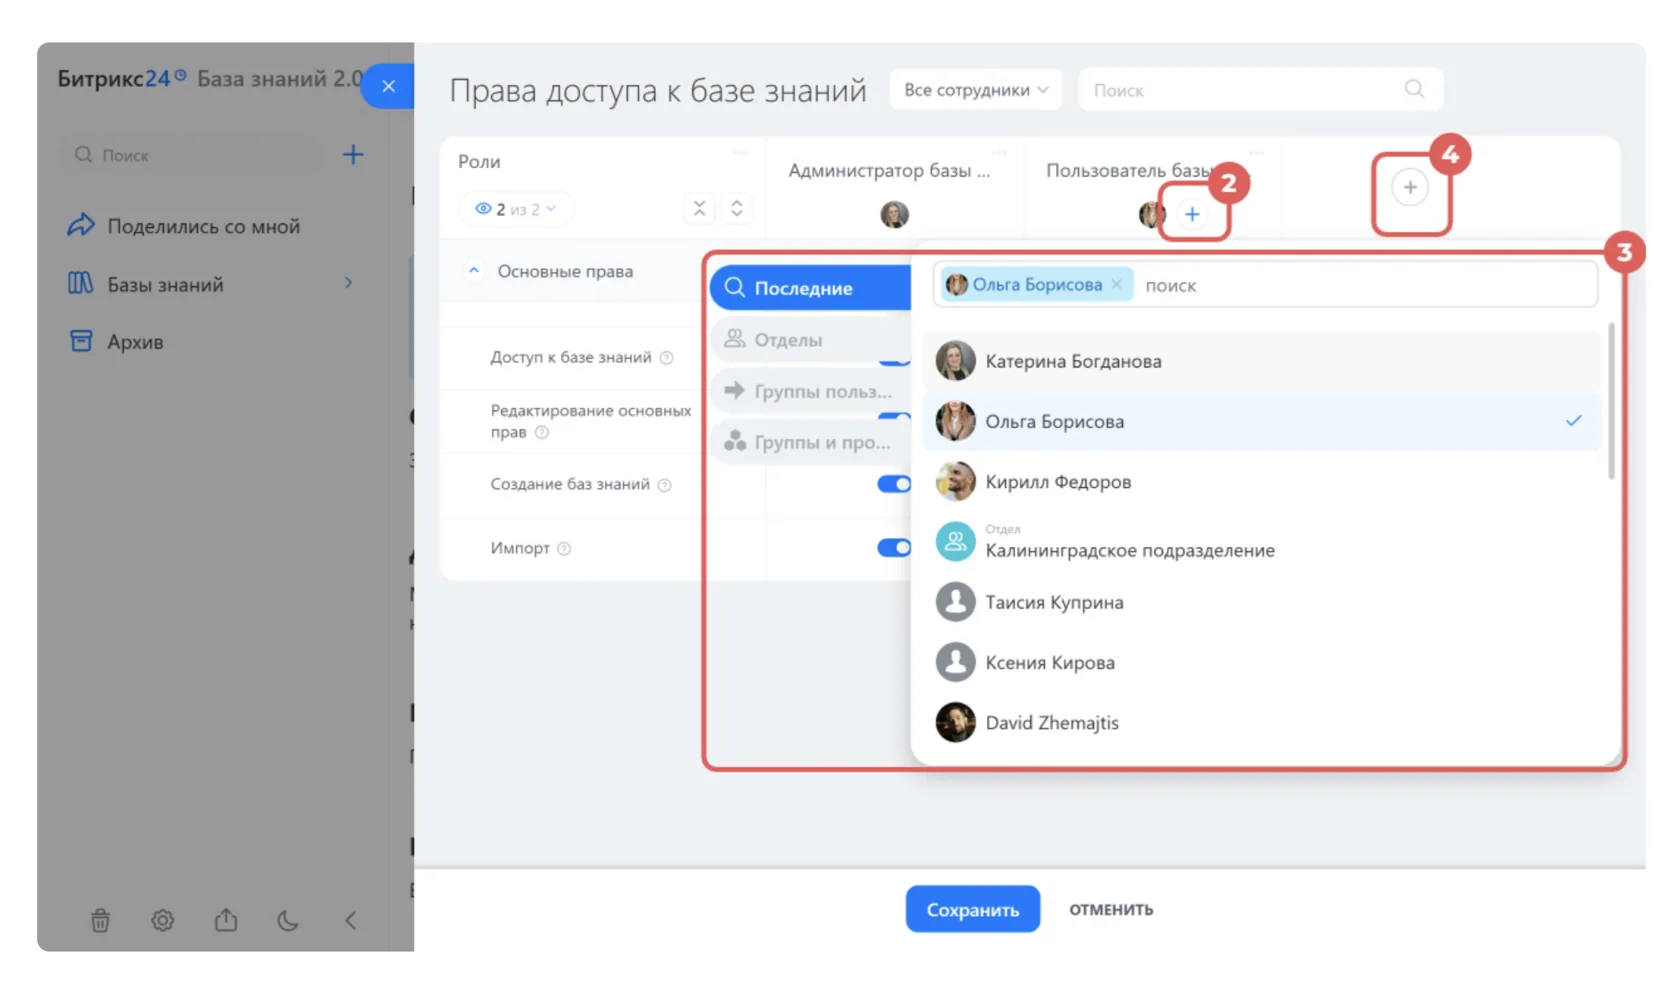Click magnifier icon in top search field
The height and width of the screenshot is (994, 1680).
1414,89
